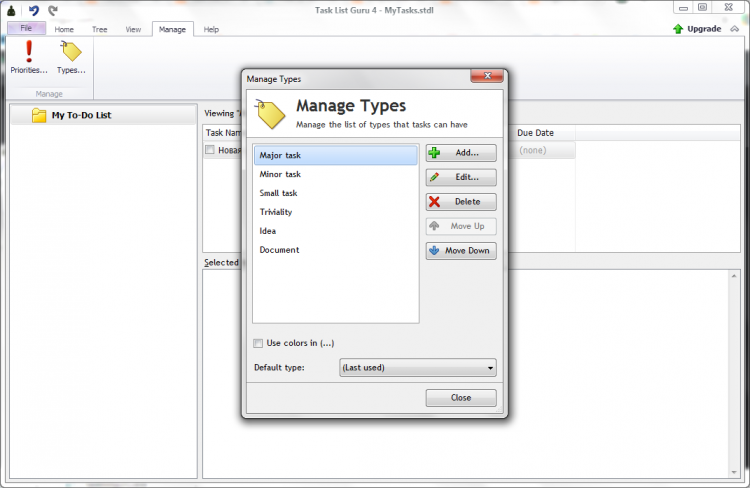Open the File menu
Image resolution: width=750 pixels, height=488 pixels.
(x=26, y=28)
